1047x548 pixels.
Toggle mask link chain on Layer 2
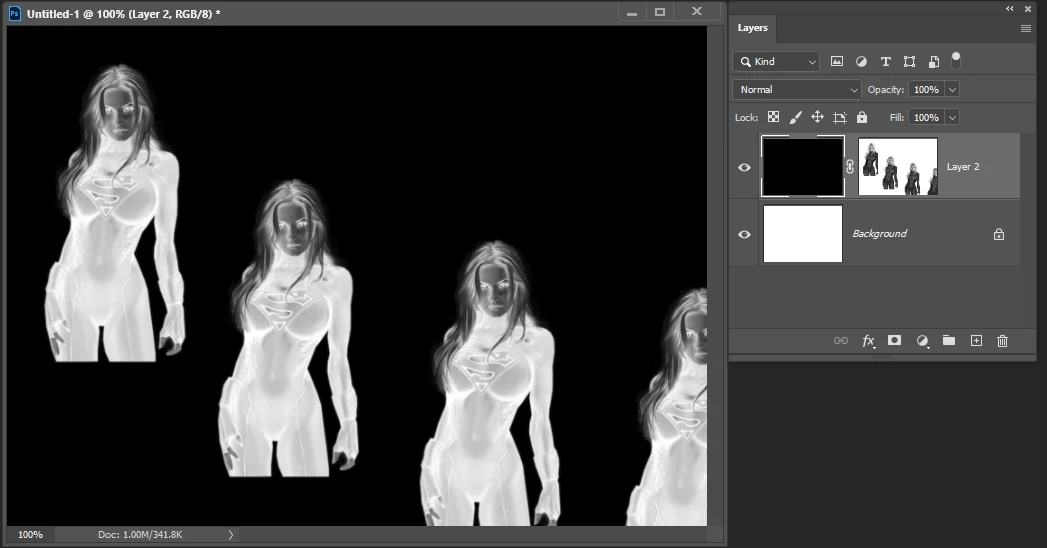pyautogui.click(x=850, y=167)
